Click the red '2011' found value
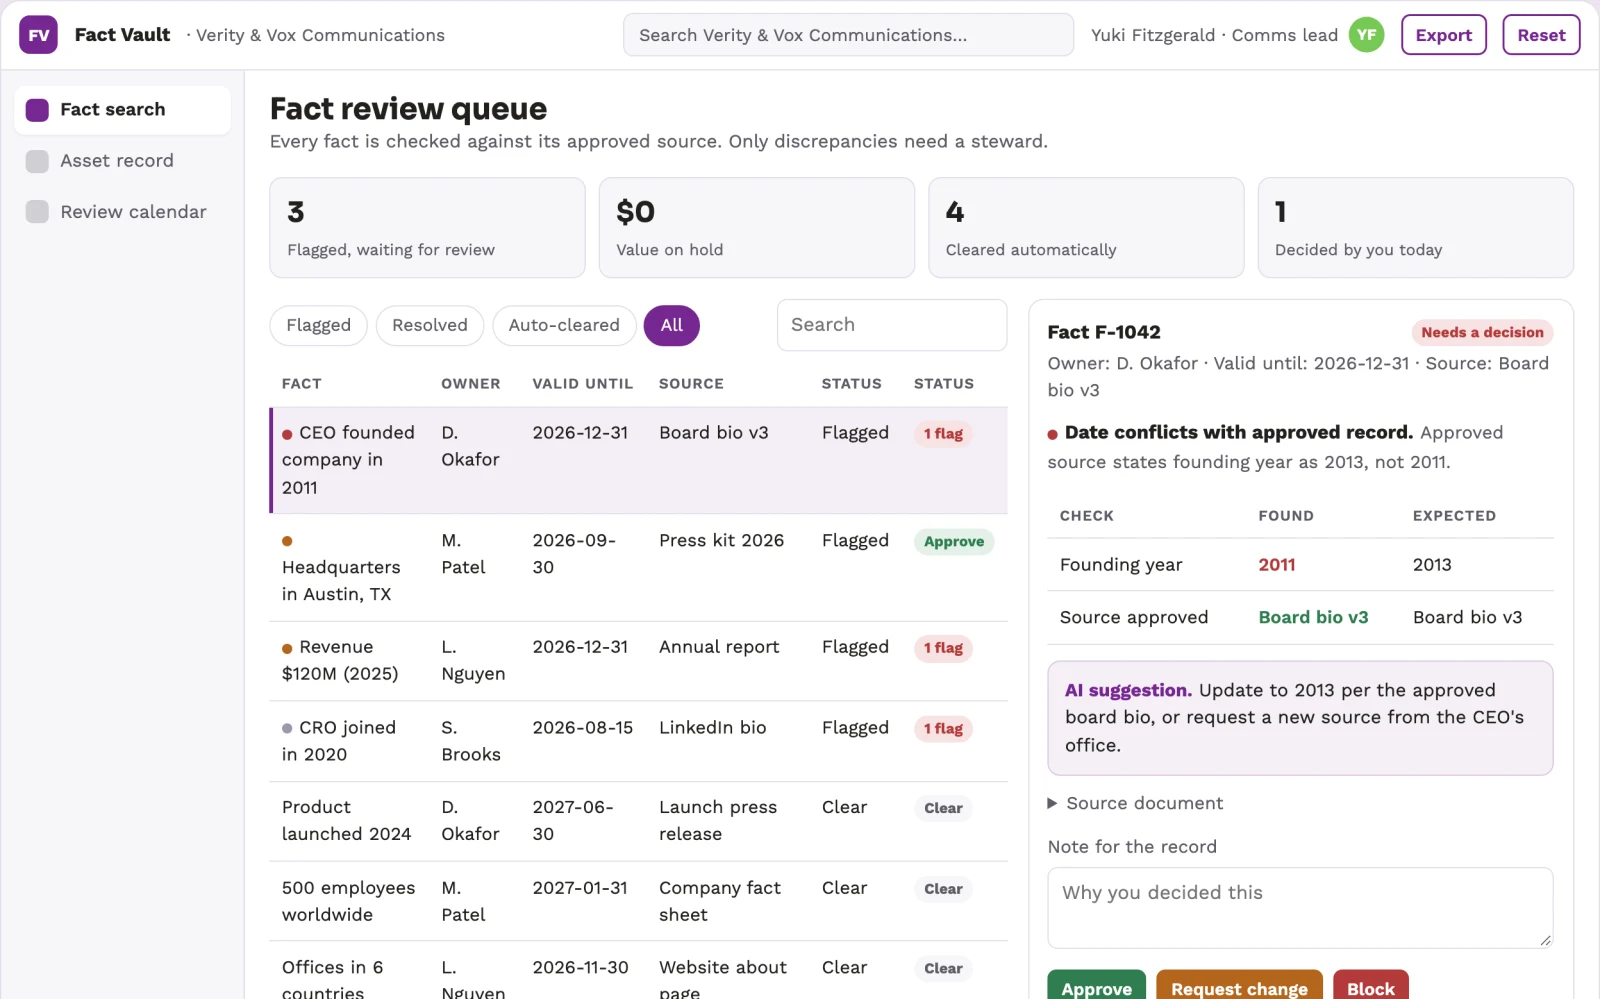Viewport: 1600px width, 999px height. [1276, 565]
